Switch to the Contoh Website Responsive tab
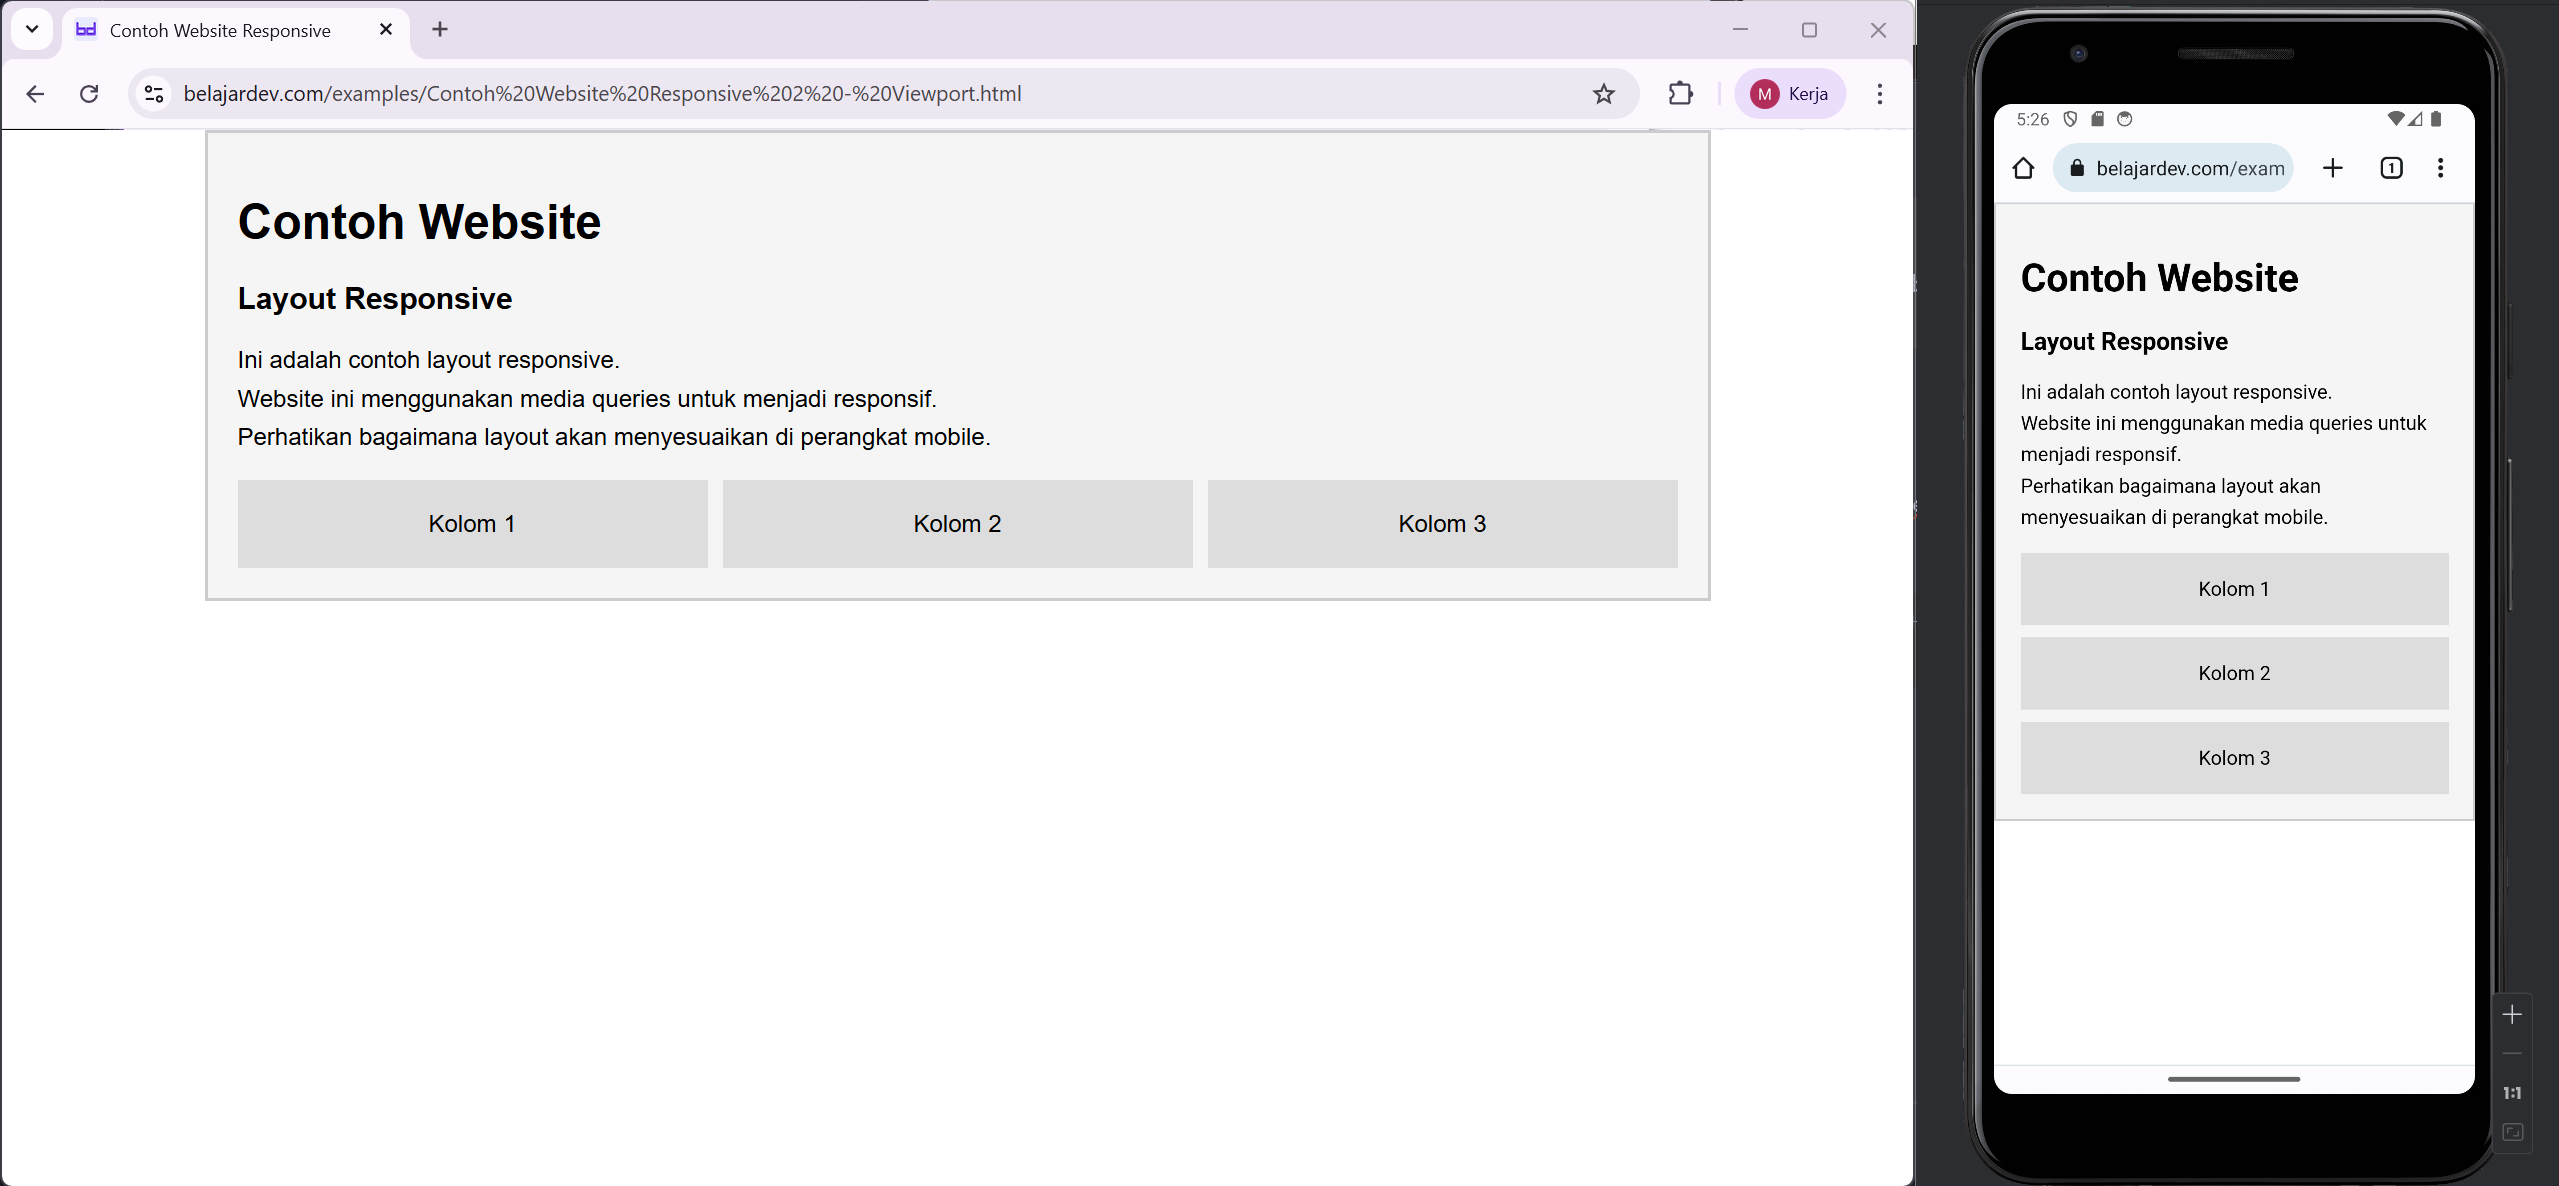Image resolution: width=2559 pixels, height=1186 pixels. (218, 30)
